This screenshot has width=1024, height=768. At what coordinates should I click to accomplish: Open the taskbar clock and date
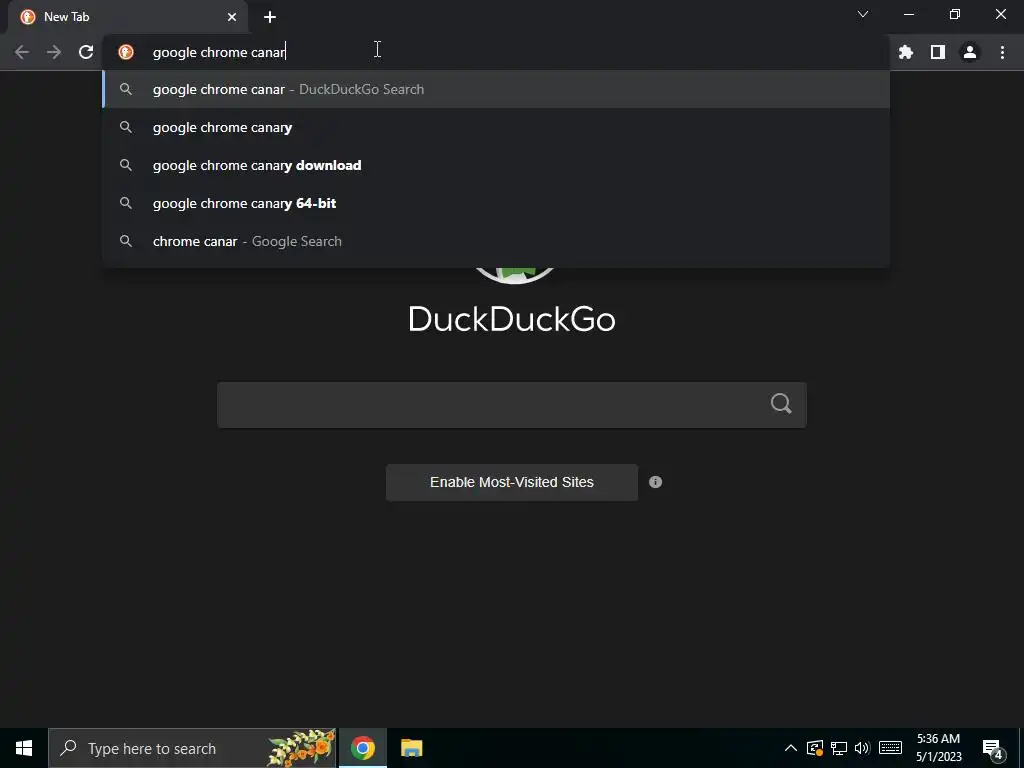[938, 748]
